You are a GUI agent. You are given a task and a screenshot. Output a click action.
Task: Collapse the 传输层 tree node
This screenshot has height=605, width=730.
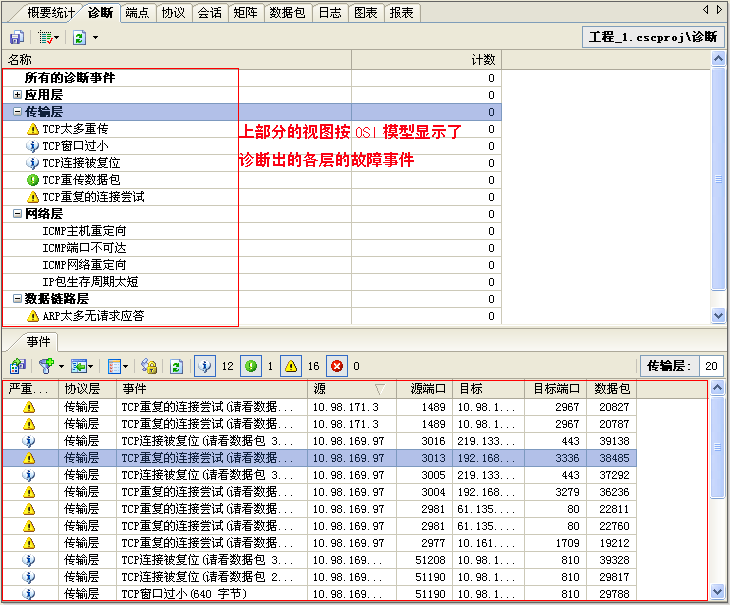(17, 112)
